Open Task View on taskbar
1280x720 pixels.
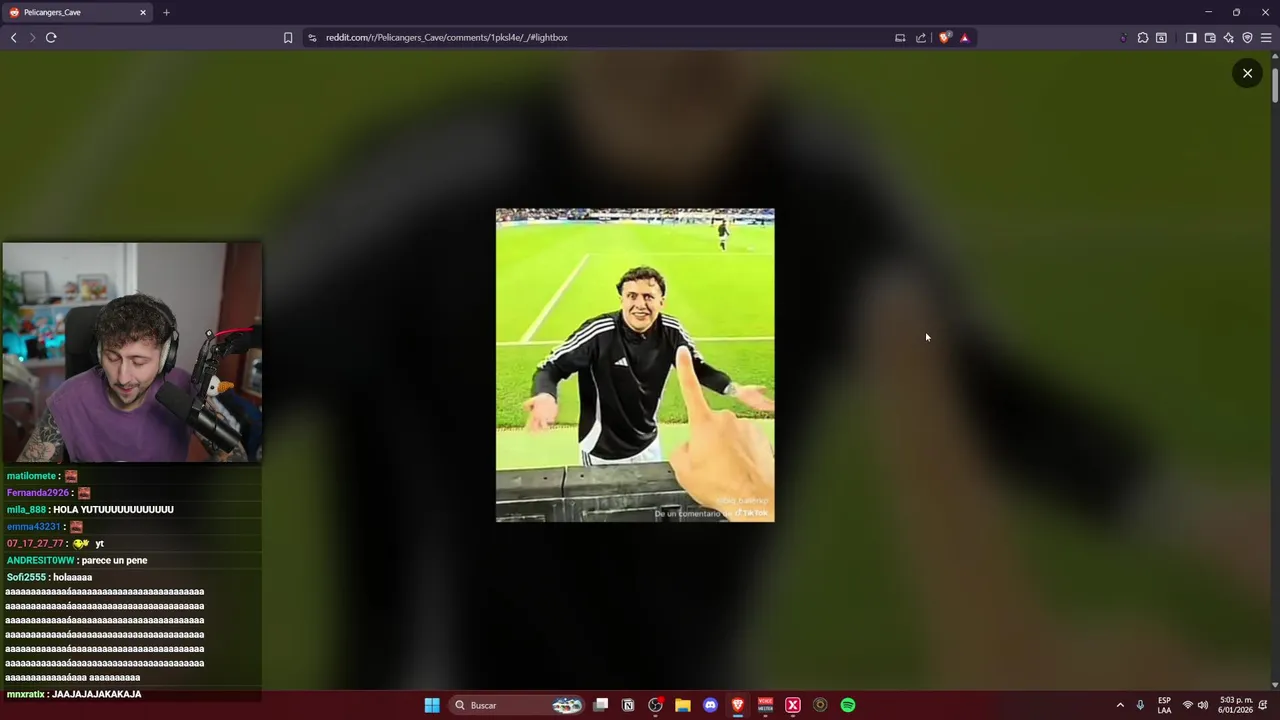coord(601,705)
